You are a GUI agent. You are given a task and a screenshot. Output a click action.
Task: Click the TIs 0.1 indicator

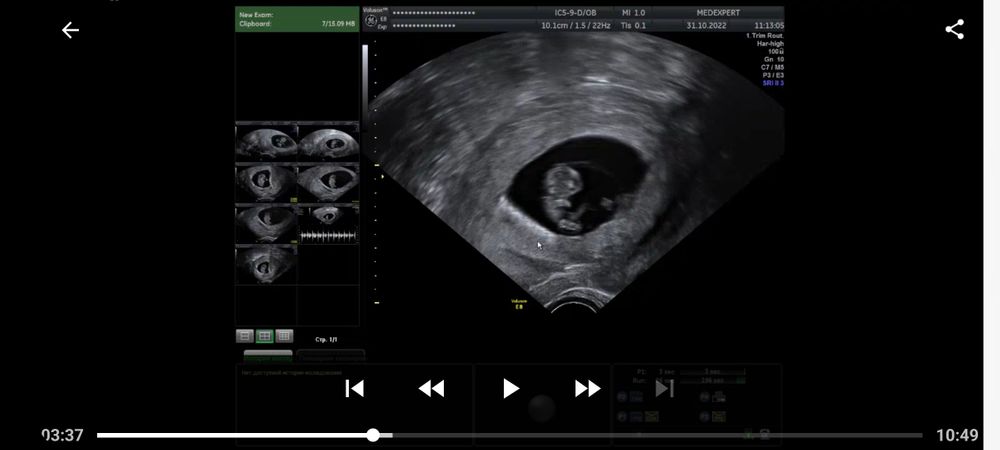point(633,25)
